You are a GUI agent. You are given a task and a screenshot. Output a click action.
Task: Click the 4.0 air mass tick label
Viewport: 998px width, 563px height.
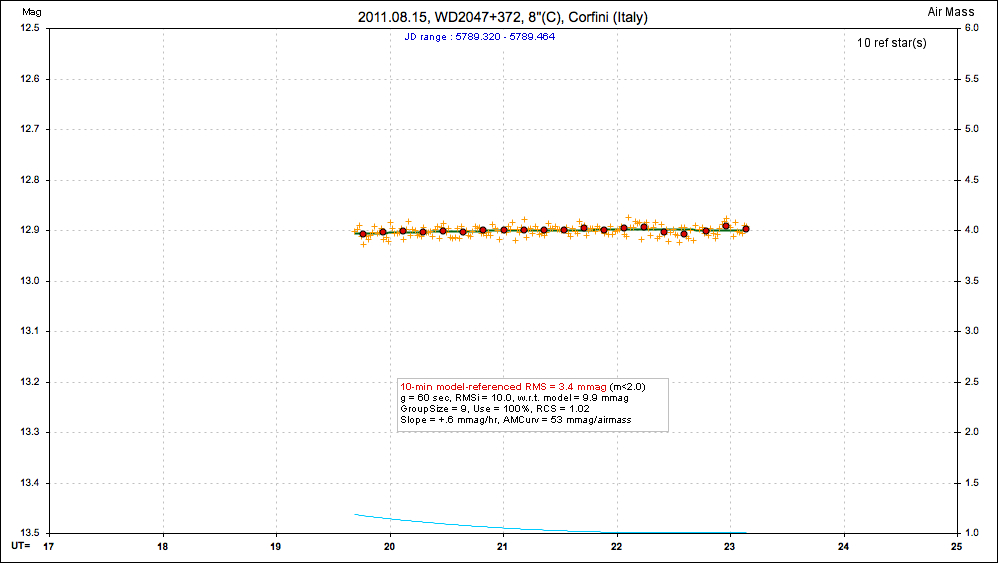click(971, 230)
